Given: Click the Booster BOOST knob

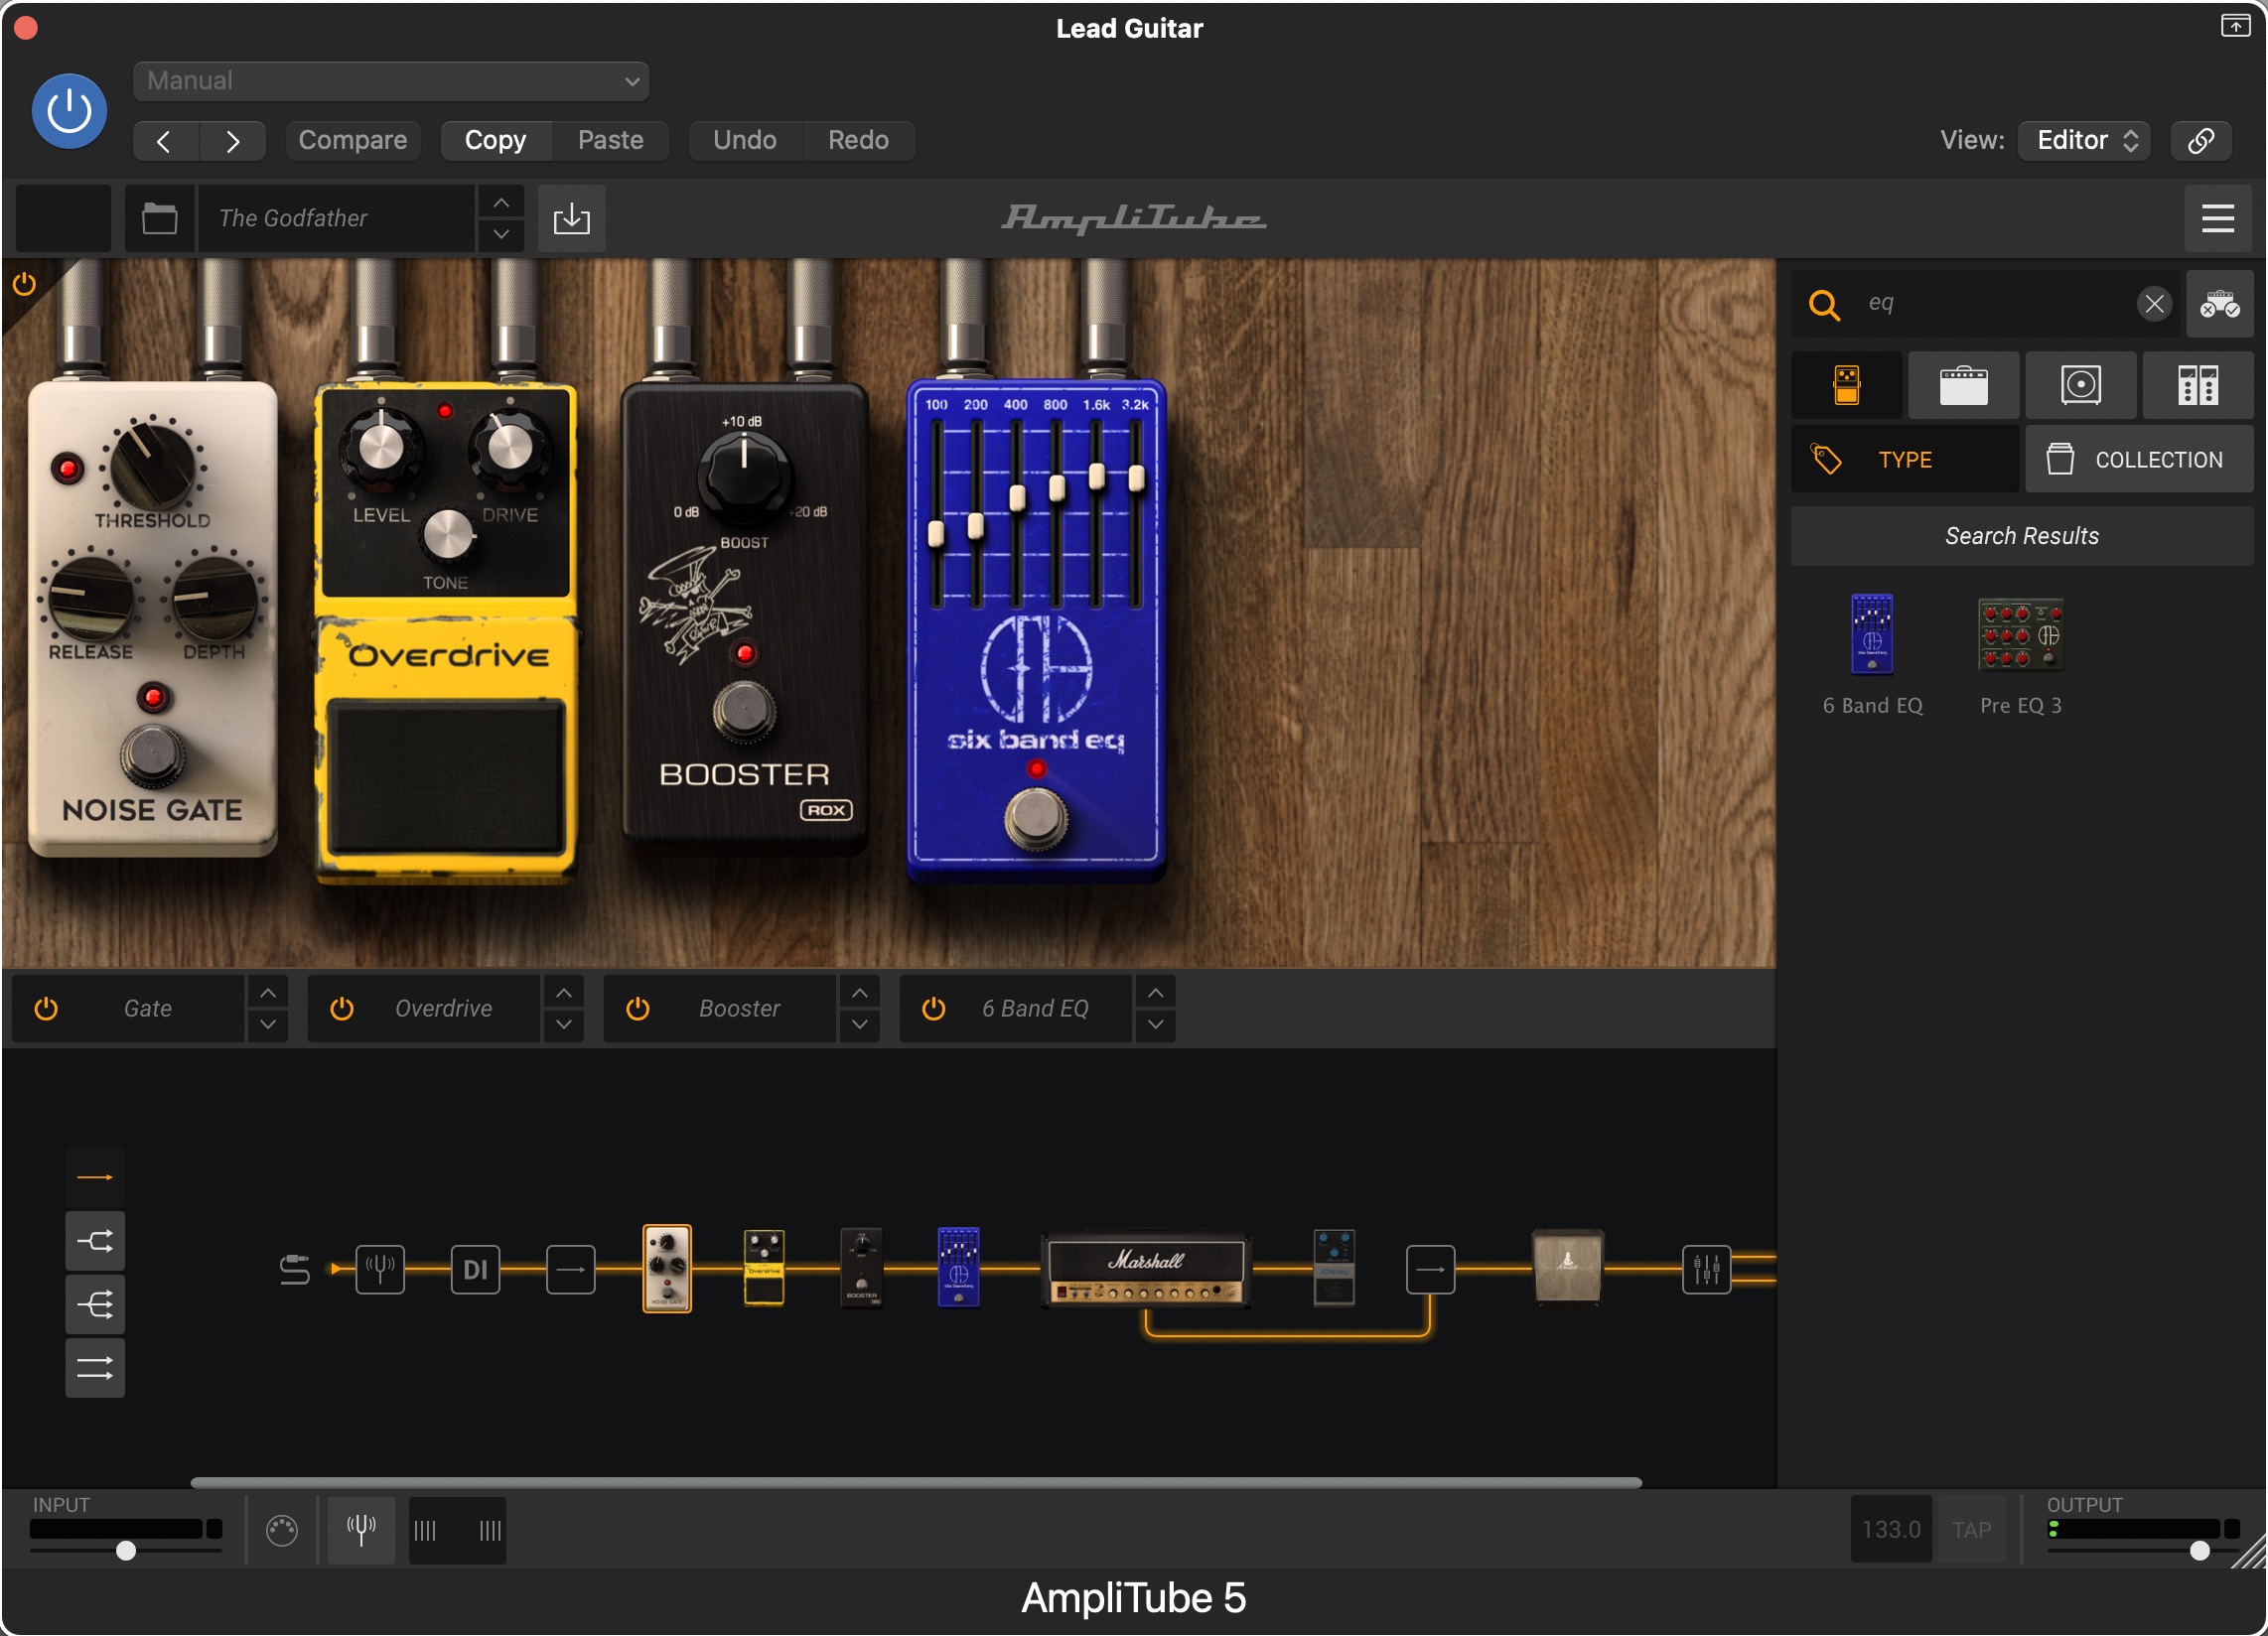Looking at the screenshot, I should pyautogui.click(x=744, y=475).
